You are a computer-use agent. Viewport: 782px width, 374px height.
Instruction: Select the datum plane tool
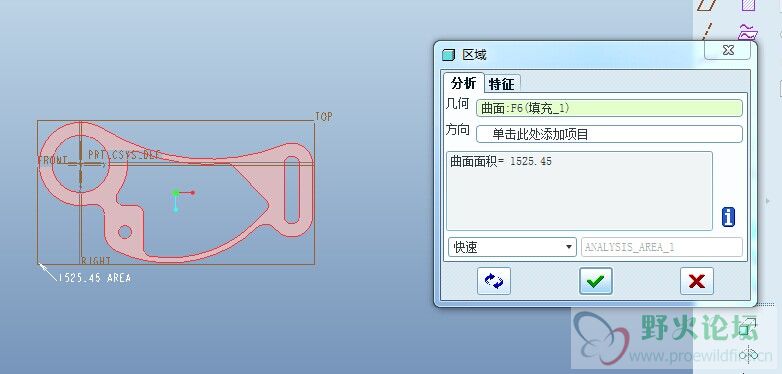tap(706, 5)
